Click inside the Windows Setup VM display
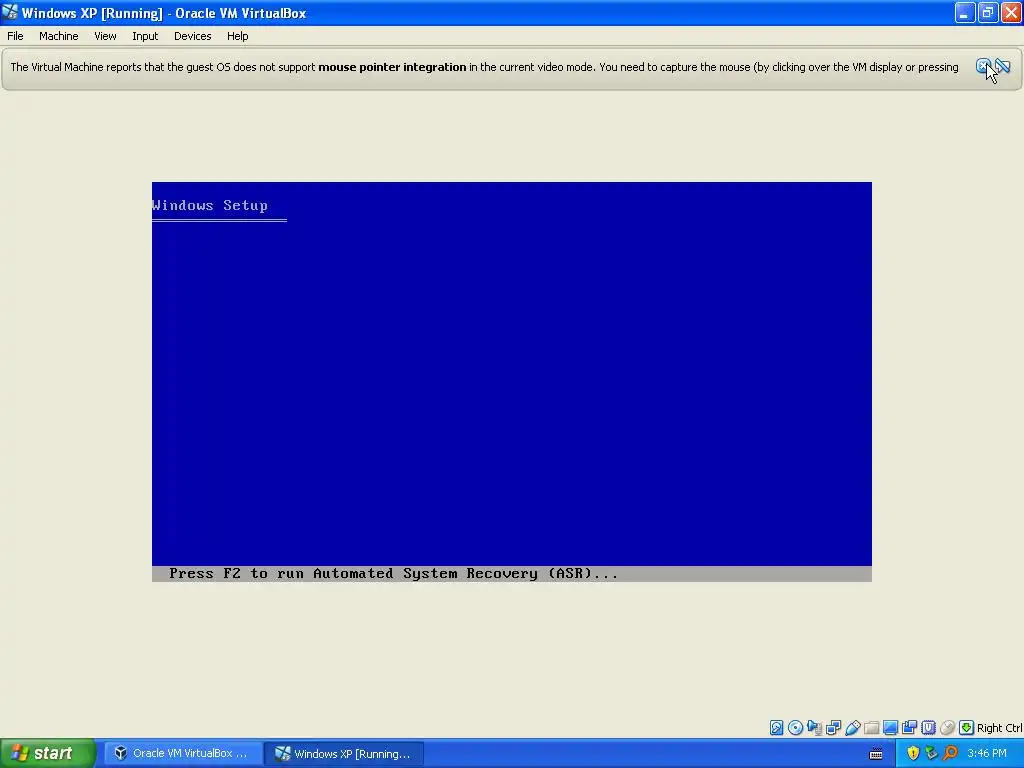 pos(511,381)
